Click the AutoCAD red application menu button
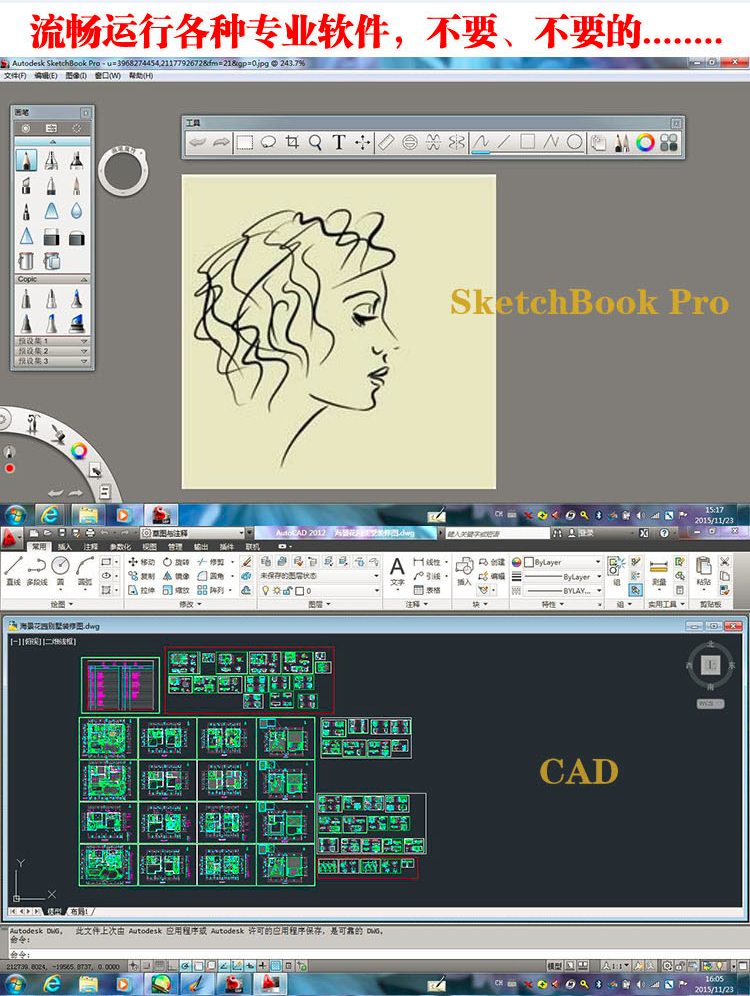This screenshot has height=996, width=750. click(x=11, y=537)
